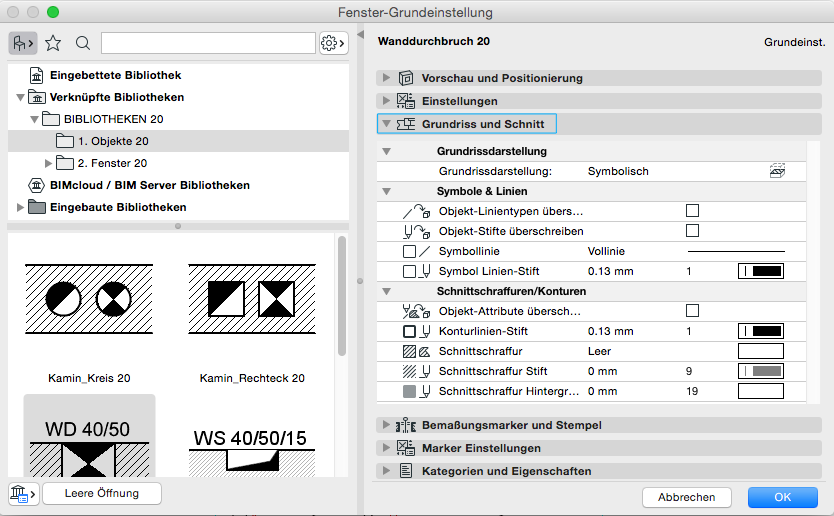Click the Konturlinien-Stift pen color swatch
The width and height of the screenshot is (834, 516).
[x=760, y=331]
